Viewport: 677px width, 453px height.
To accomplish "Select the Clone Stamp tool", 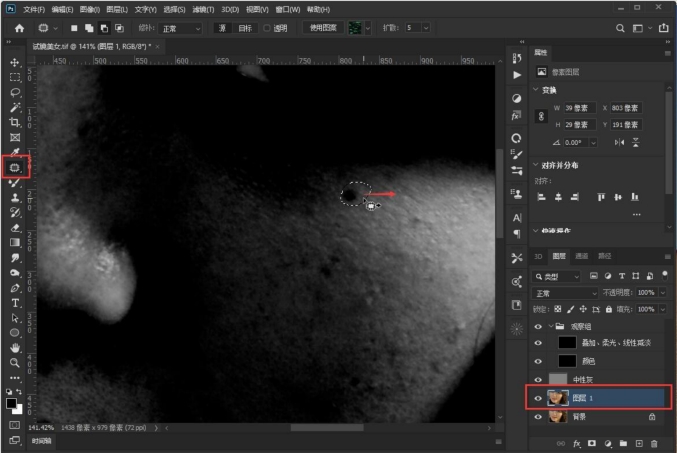I will [15, 197].
